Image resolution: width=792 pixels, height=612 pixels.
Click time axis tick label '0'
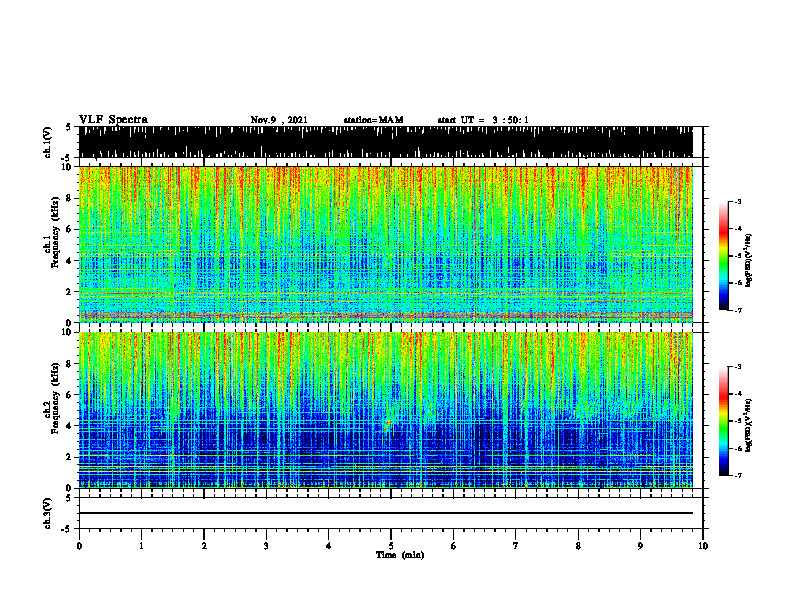click(x=79, y=546)
